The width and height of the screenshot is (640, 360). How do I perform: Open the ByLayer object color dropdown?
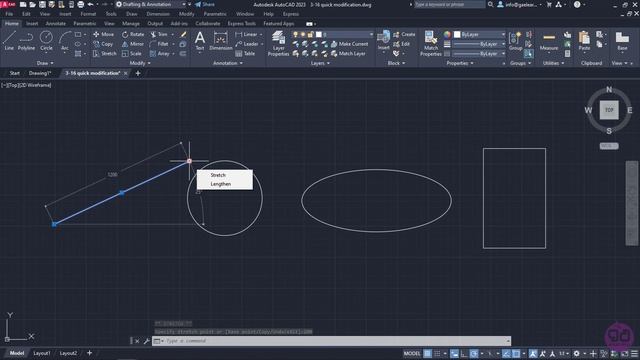[x=480, y=34]
